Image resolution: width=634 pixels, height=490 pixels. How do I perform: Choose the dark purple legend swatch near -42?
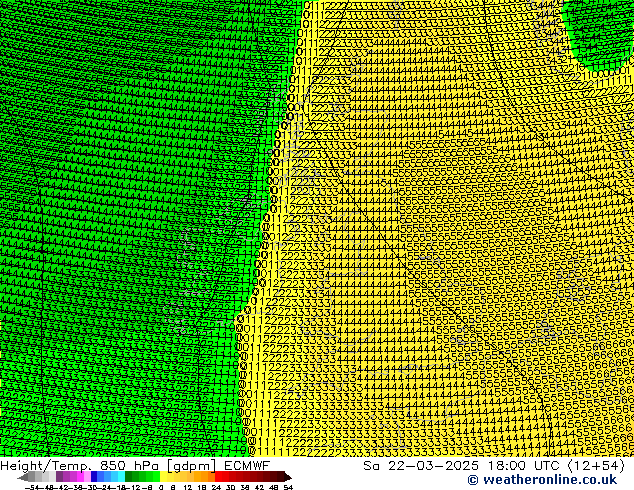(59, 476)
